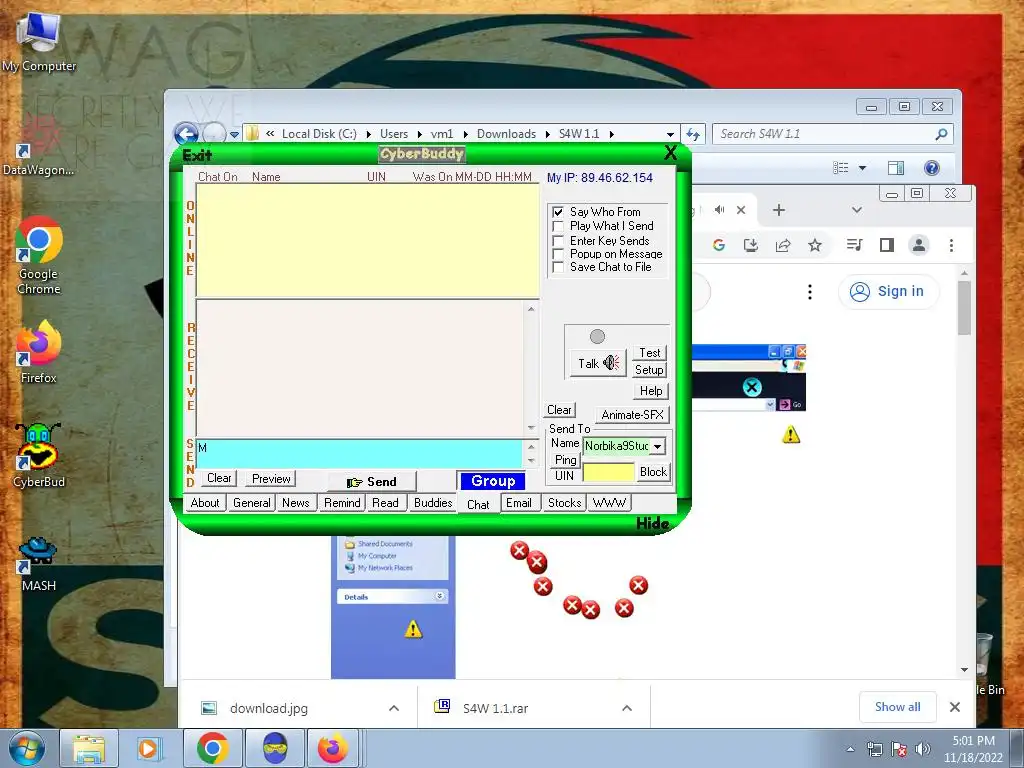Open Chrome media control icon
The width and height of the screenshot is (1024, 768).
click(x=854, y=245)
